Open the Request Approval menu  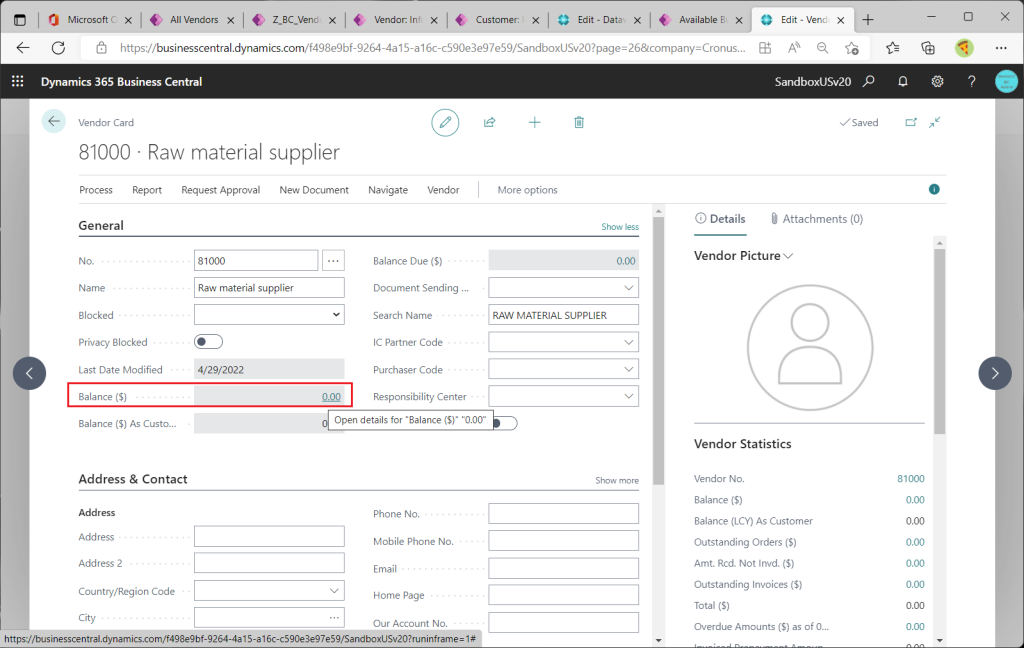(x=221, y=190)
